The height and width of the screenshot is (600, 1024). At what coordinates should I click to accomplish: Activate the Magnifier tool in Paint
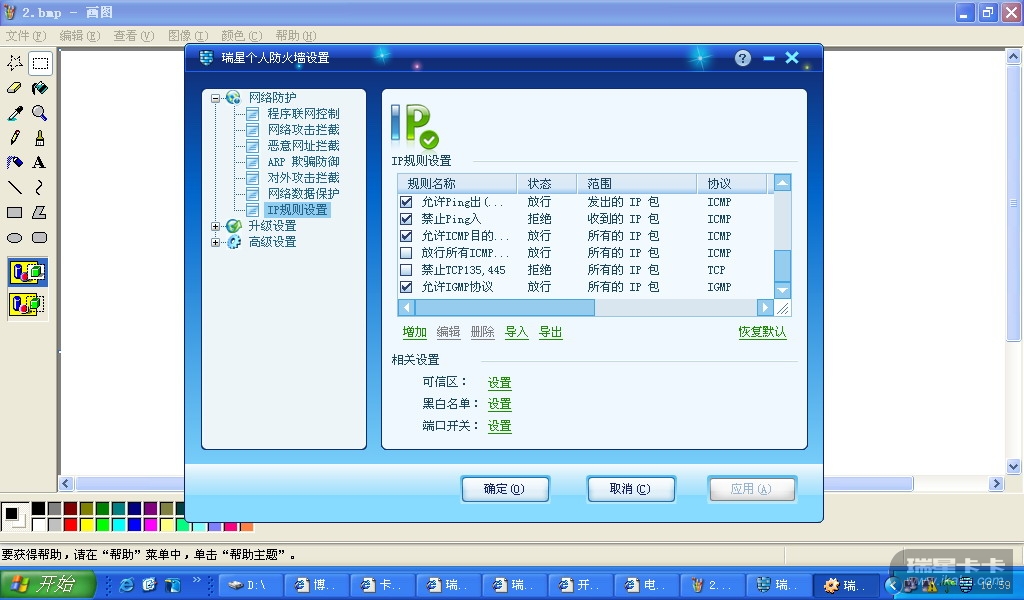[x=40, y=113]
